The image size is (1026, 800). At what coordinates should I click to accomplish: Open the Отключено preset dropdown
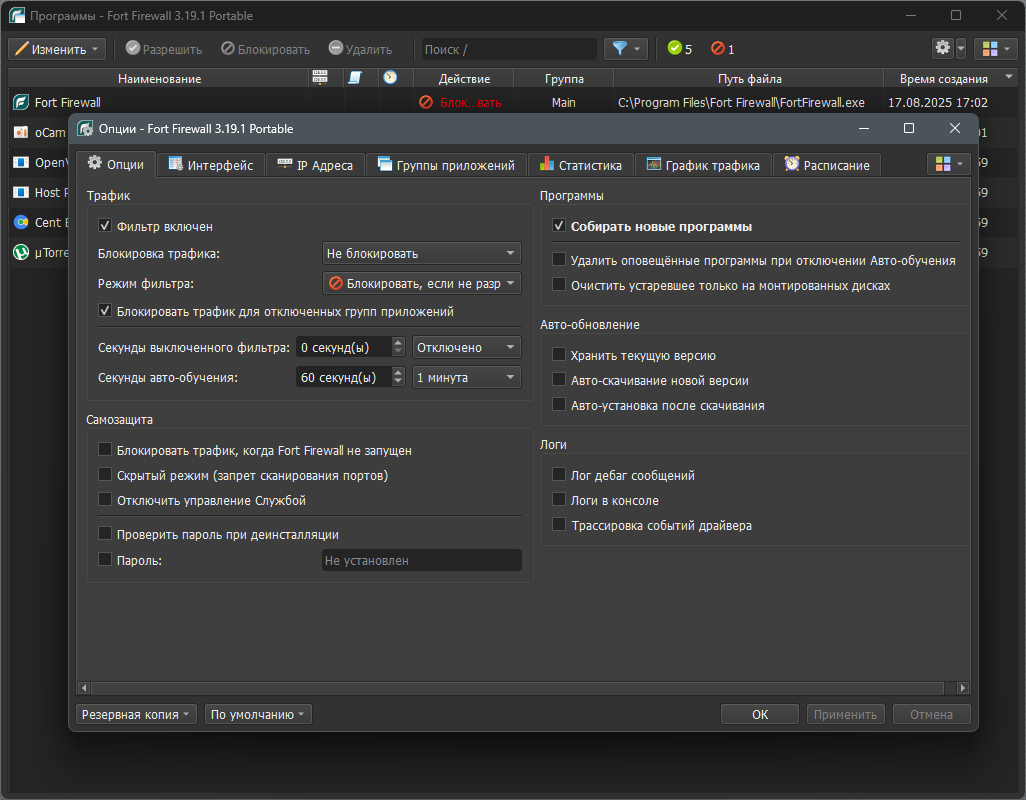coord(467,347)
